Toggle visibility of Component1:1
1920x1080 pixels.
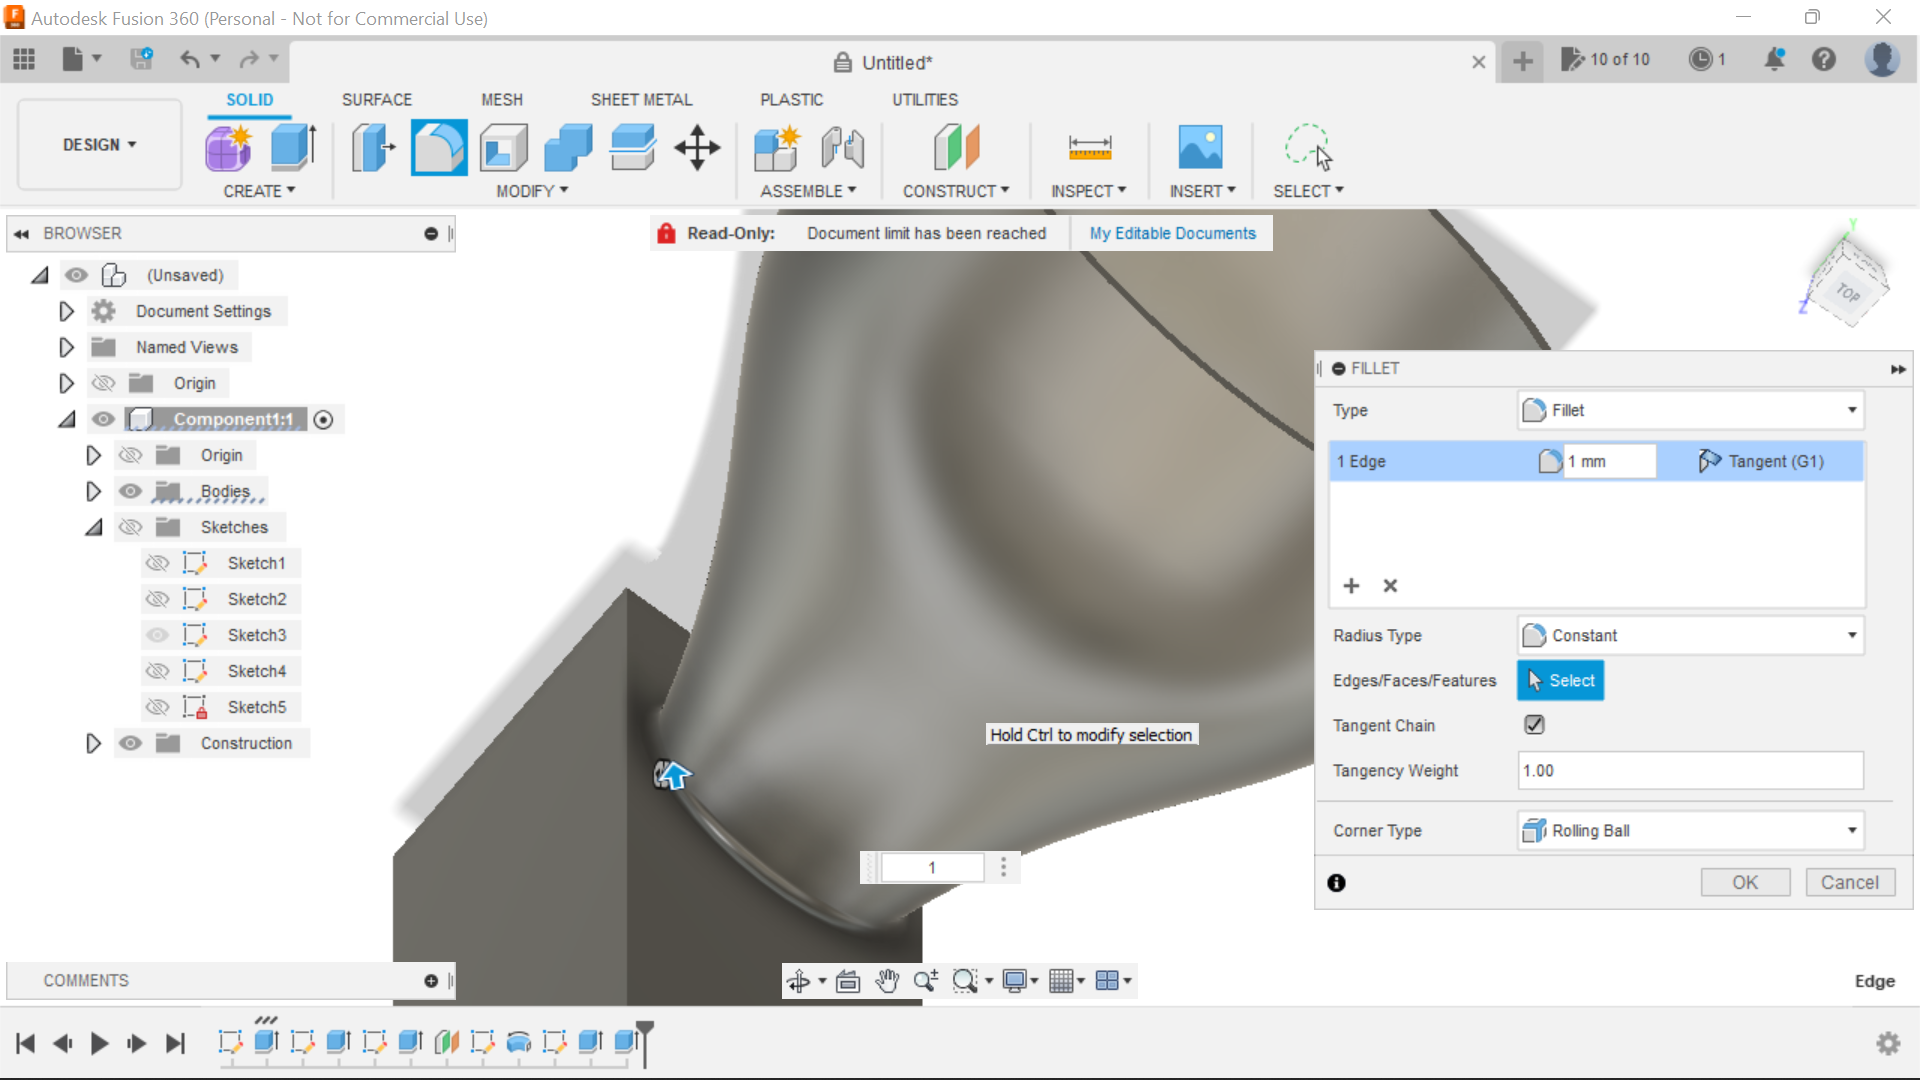(x=103, y=419)
